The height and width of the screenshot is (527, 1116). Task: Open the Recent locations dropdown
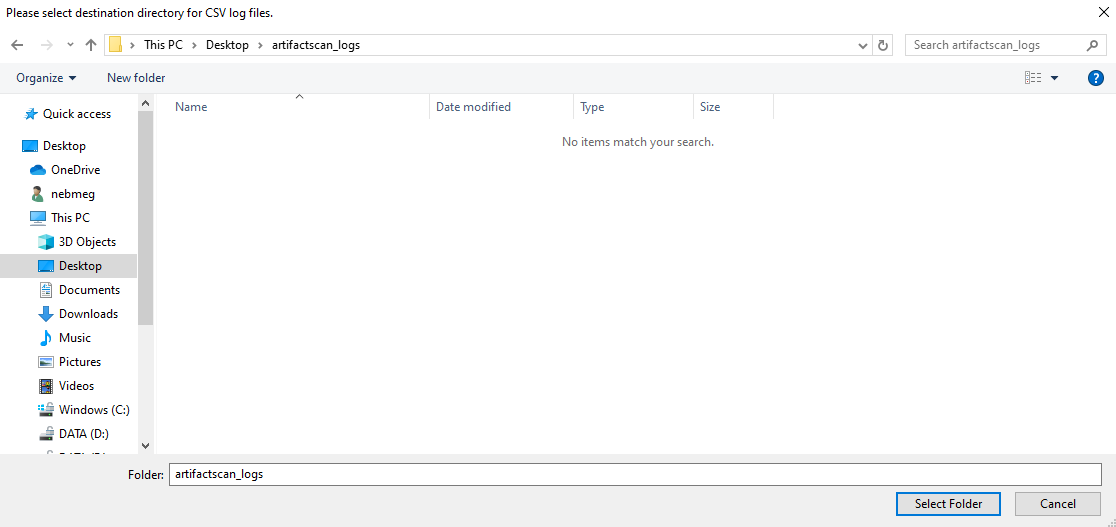[70, 45]
